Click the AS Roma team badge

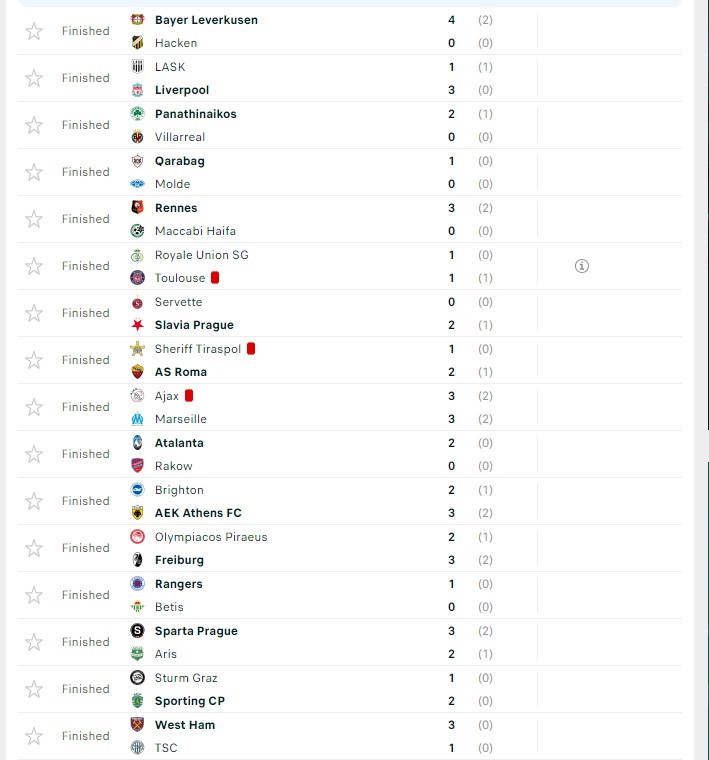pyautogui.click(x=137, y=372)
